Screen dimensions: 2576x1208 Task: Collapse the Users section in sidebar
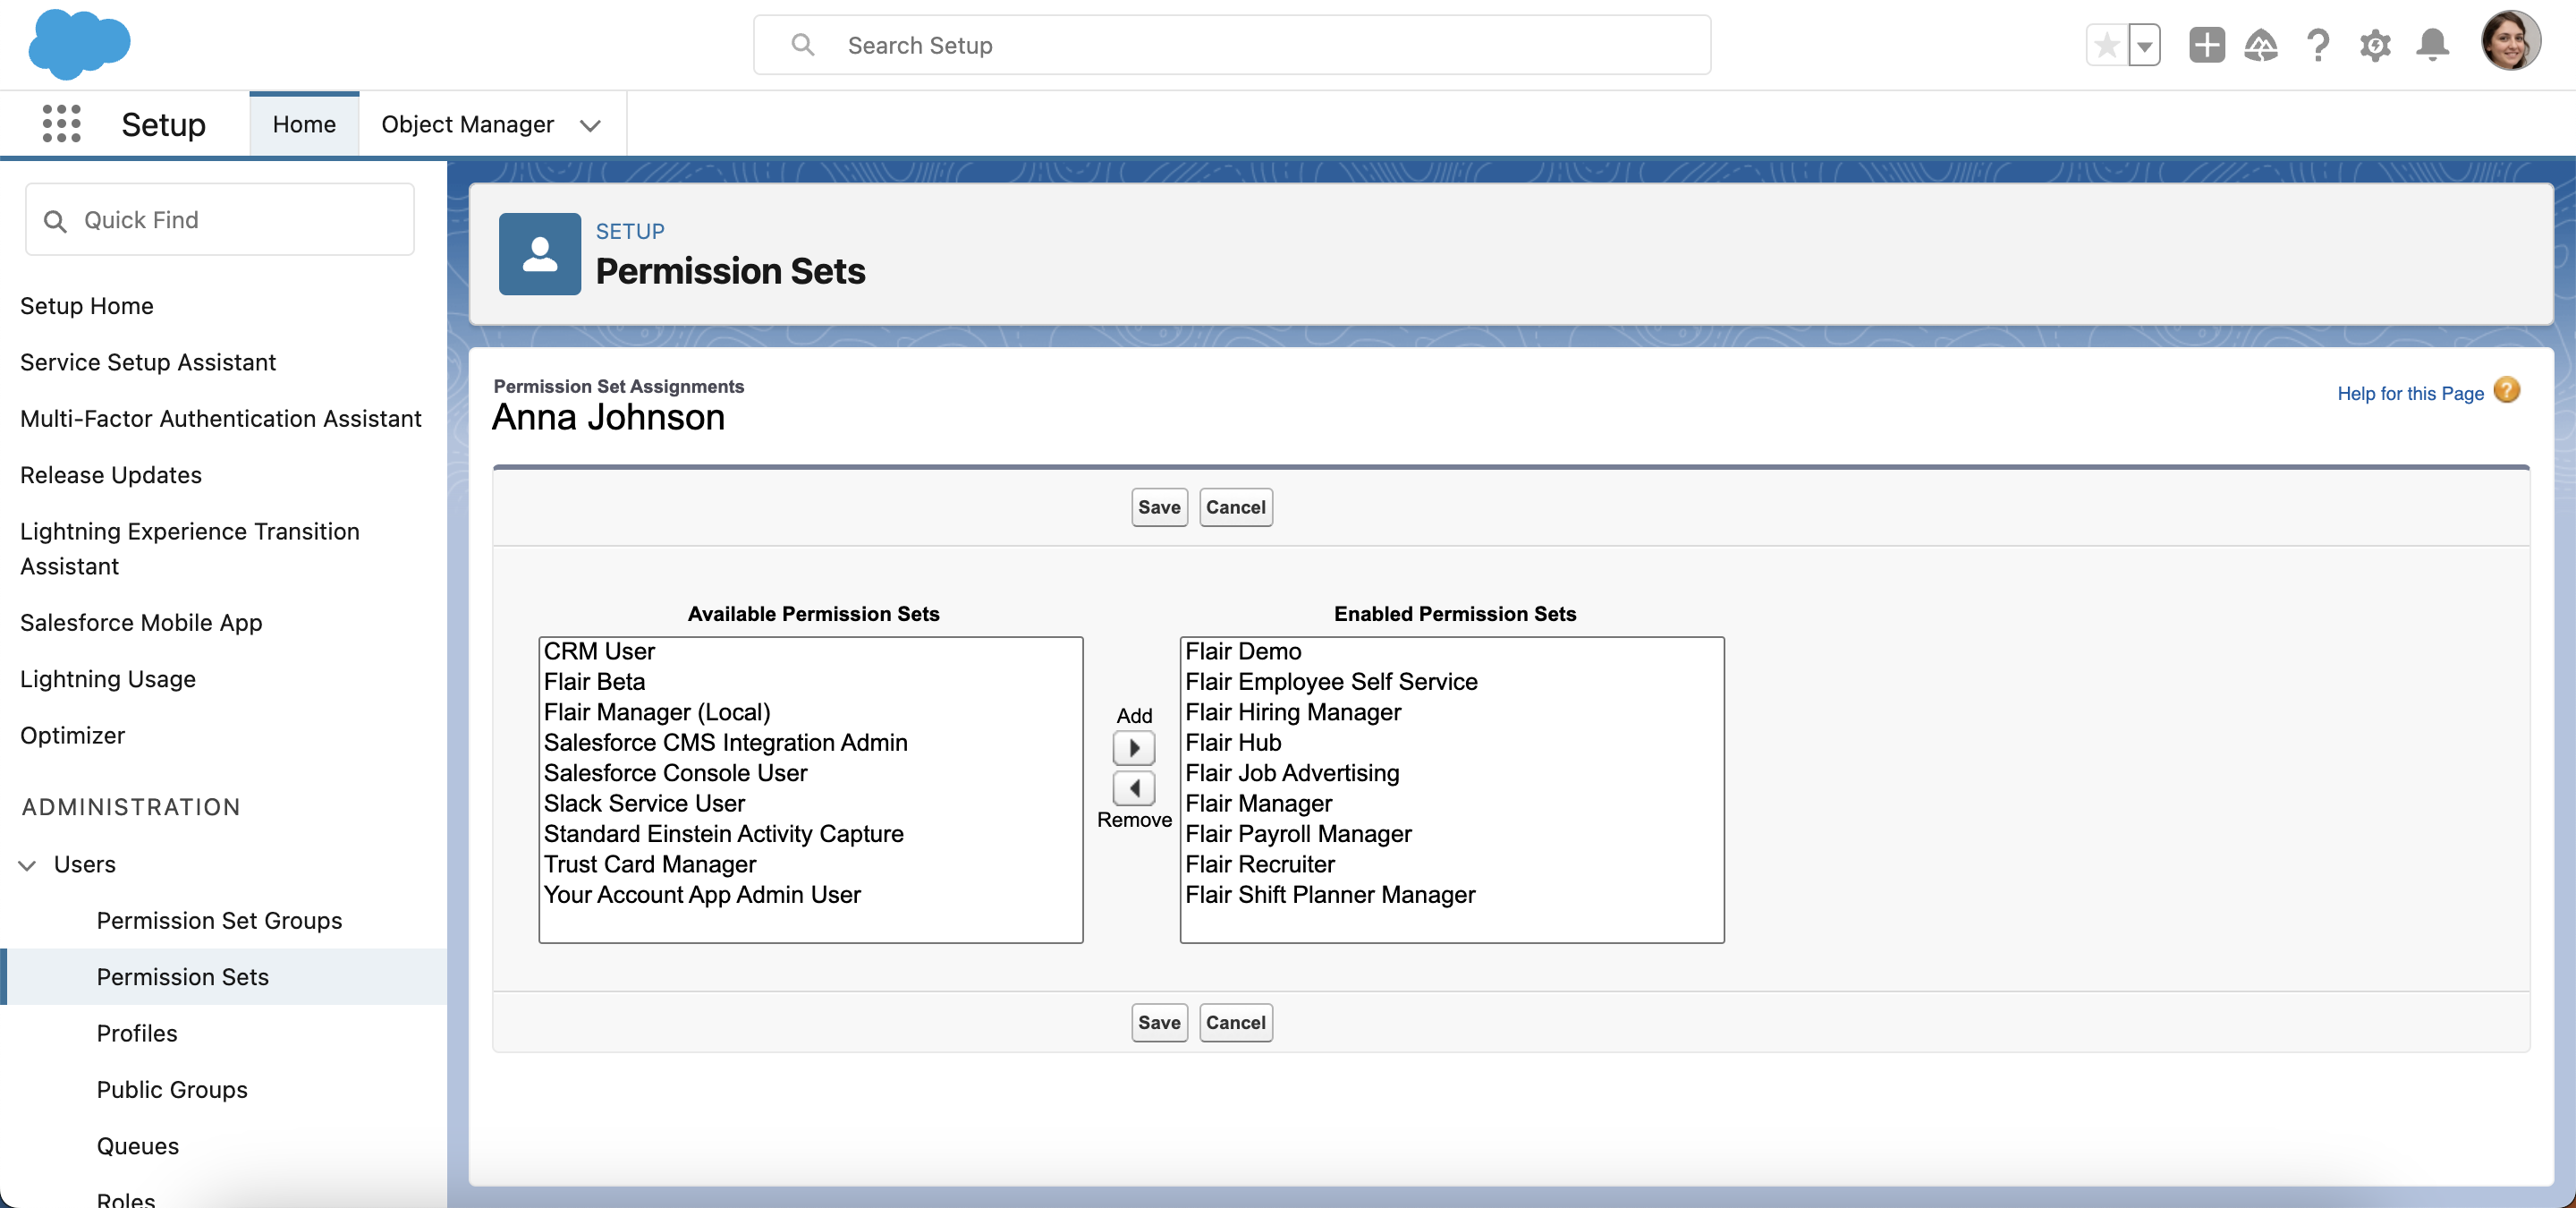27,866
